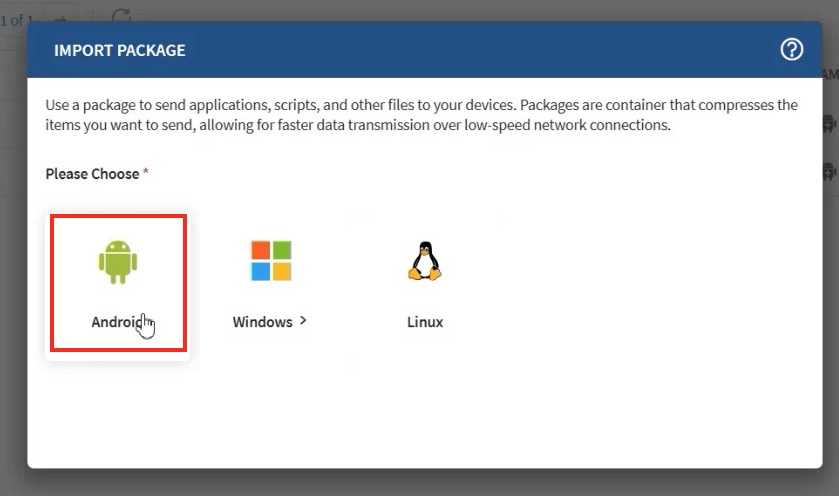This screenshot has width=839, height=496.
Task: Click the red required asterisk
Action: [146, 173]
